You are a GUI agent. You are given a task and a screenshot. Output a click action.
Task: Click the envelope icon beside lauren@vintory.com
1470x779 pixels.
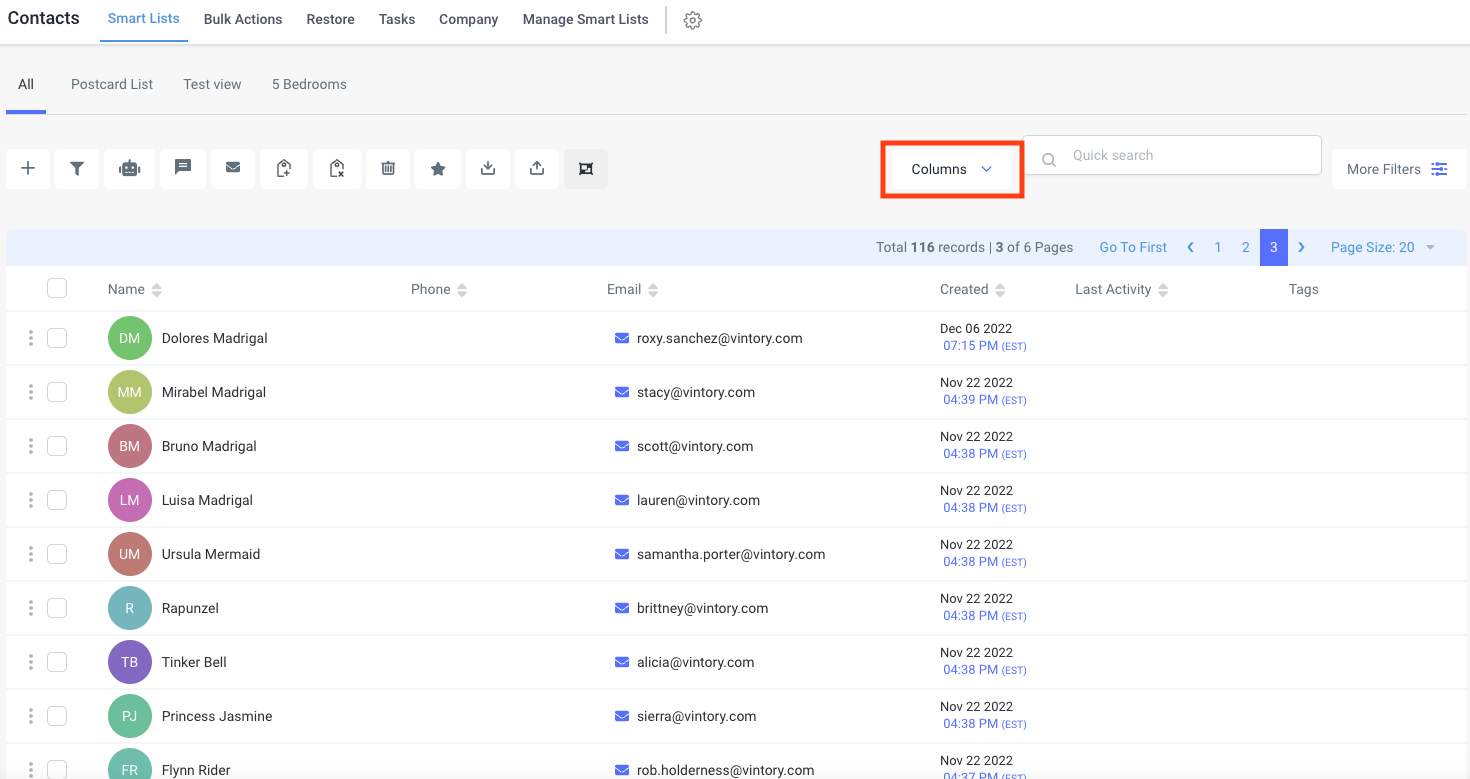(x=622, y=500)
